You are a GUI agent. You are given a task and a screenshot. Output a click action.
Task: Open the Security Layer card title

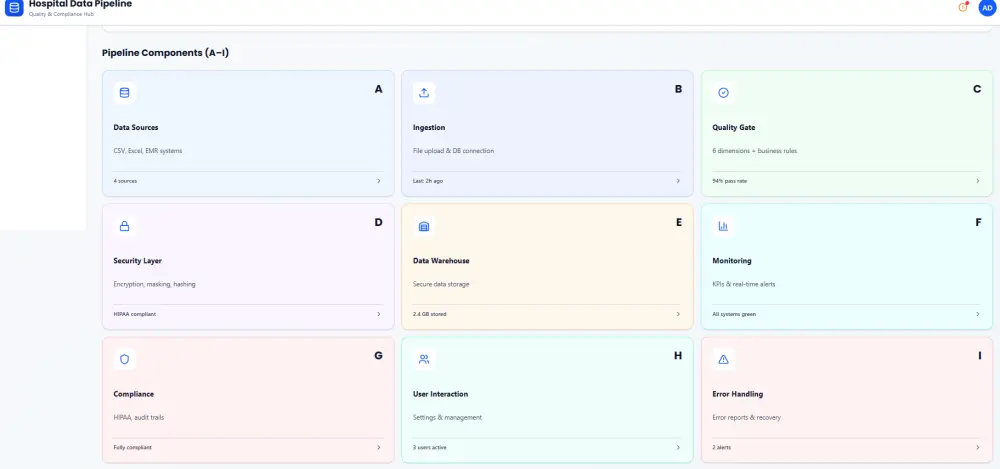click(x=137, y=261)
